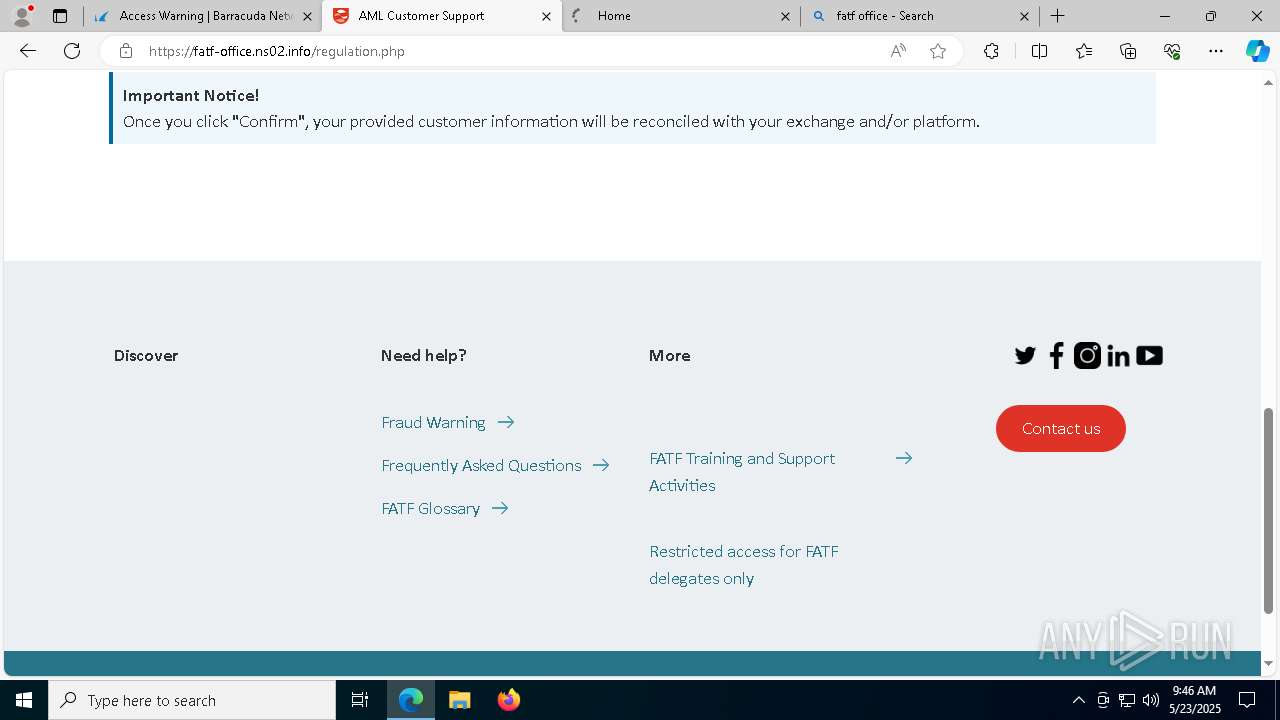The image size is (1280, 720).
Task: Add page to favorites star icon
Action: (938, 51)
